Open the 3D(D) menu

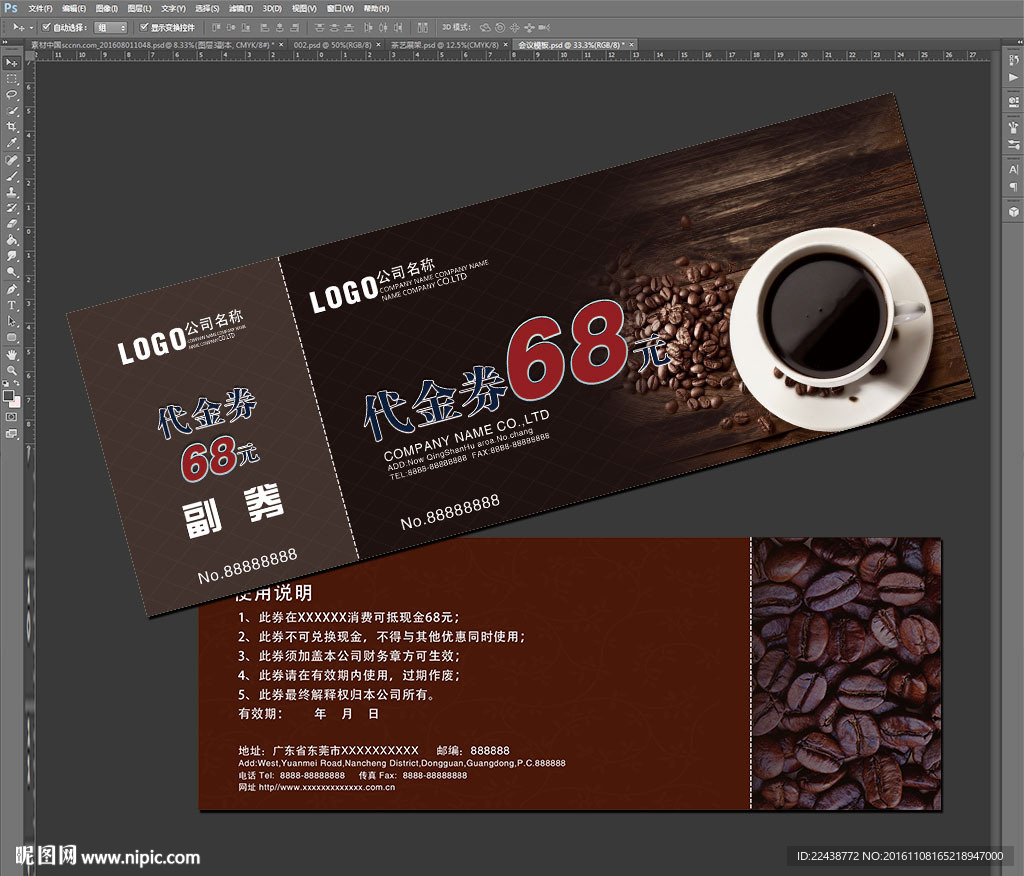pyautogui.click(x=272, y=8)
